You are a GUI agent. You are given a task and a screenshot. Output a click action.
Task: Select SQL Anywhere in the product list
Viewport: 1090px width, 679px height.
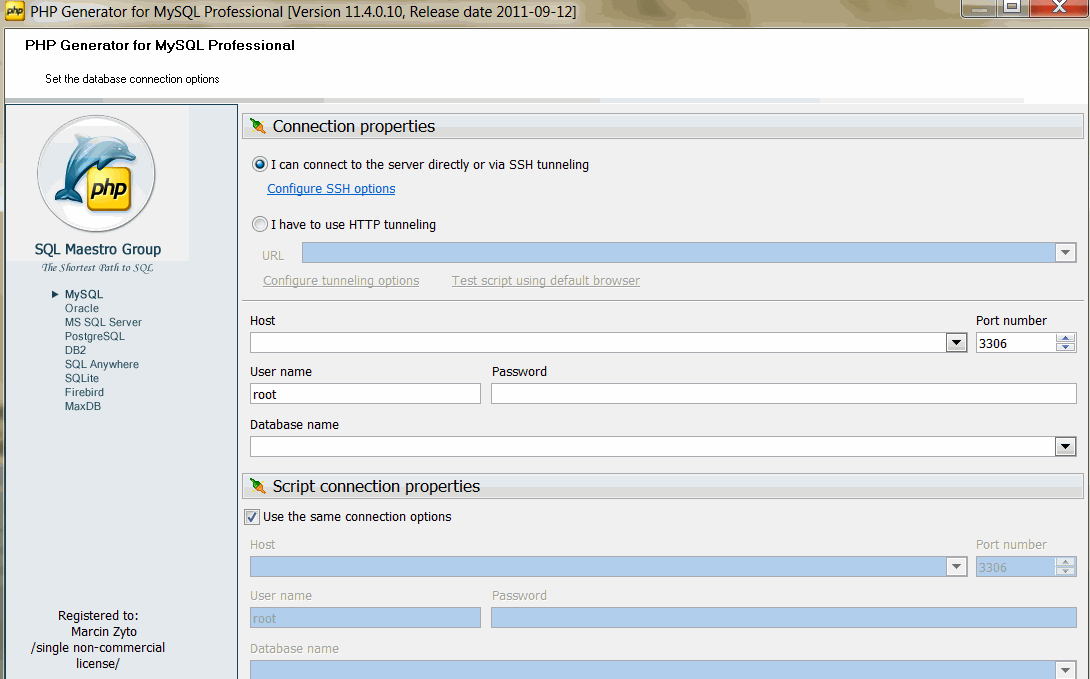coord(101,364)
